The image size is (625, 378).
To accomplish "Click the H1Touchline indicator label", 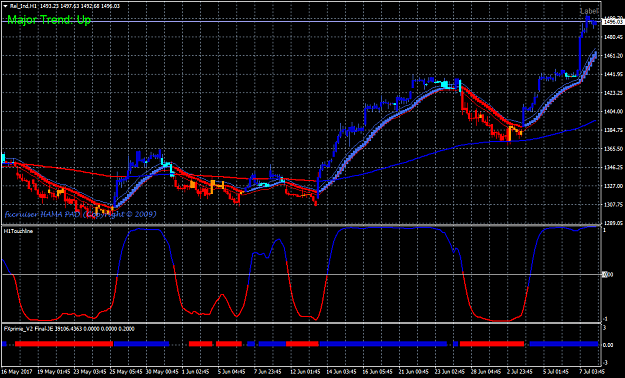I will click(18, 231).
